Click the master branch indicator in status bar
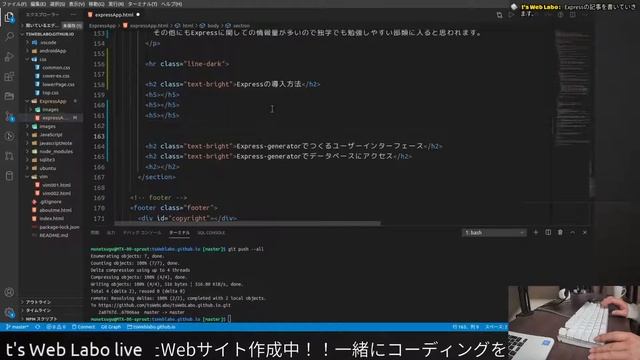The image size is (640, 360). pos(17,327)
